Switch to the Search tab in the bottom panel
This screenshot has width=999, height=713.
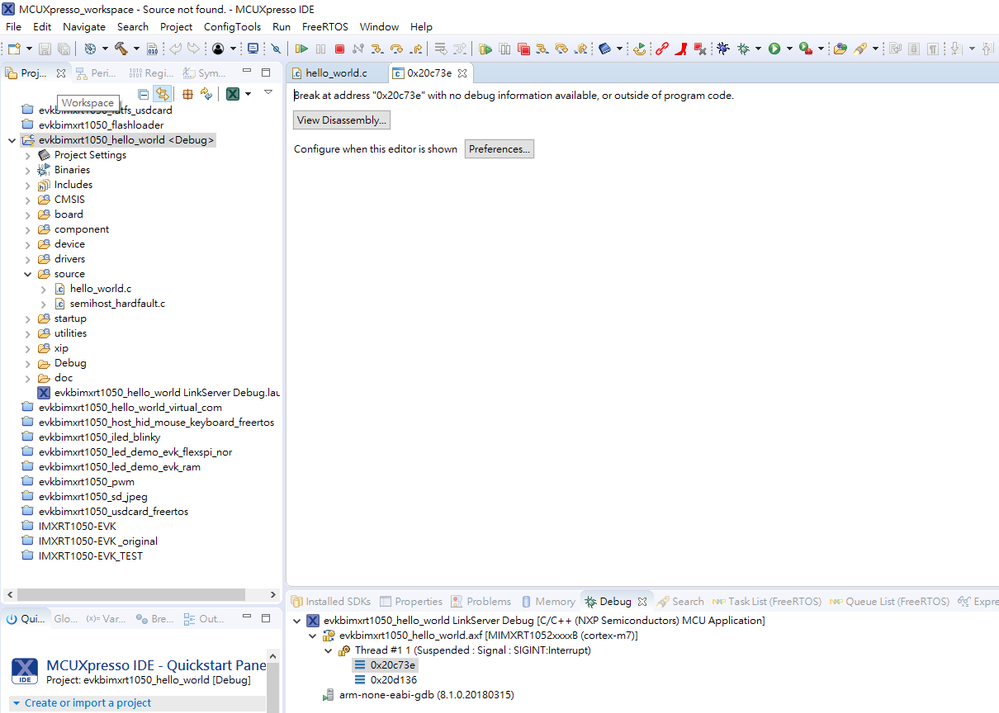(x=680, y=601)
